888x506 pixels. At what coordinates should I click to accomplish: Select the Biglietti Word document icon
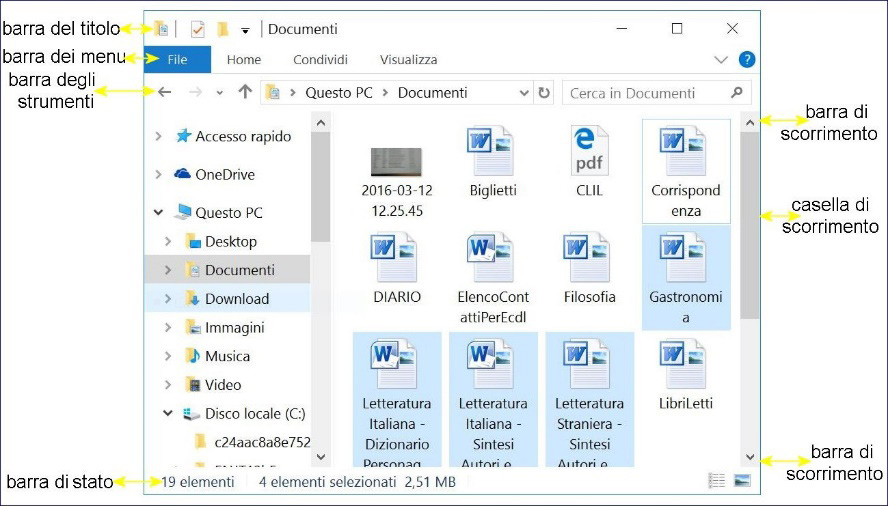coord(492,151)
